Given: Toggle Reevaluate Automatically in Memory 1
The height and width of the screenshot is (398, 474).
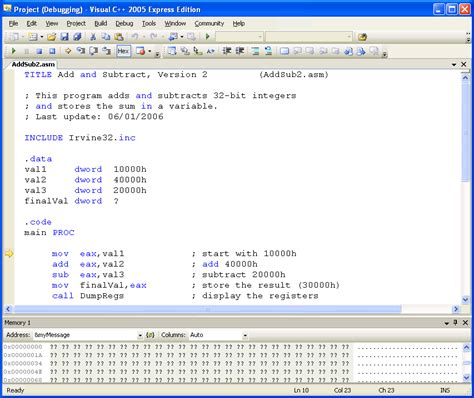Looking at the screenshot, I should click(150, 335).
